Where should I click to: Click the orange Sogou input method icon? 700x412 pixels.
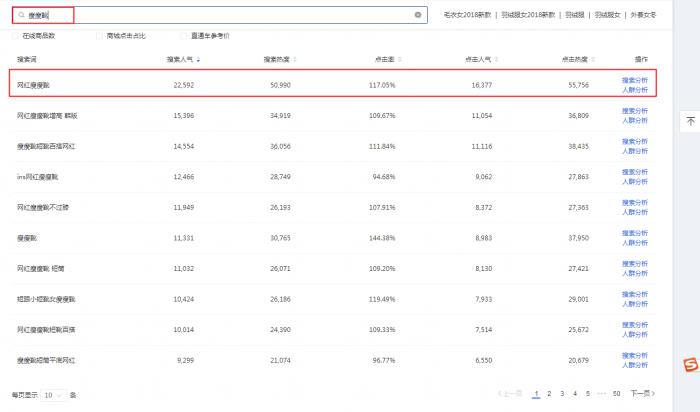click(x=689, y=365)
